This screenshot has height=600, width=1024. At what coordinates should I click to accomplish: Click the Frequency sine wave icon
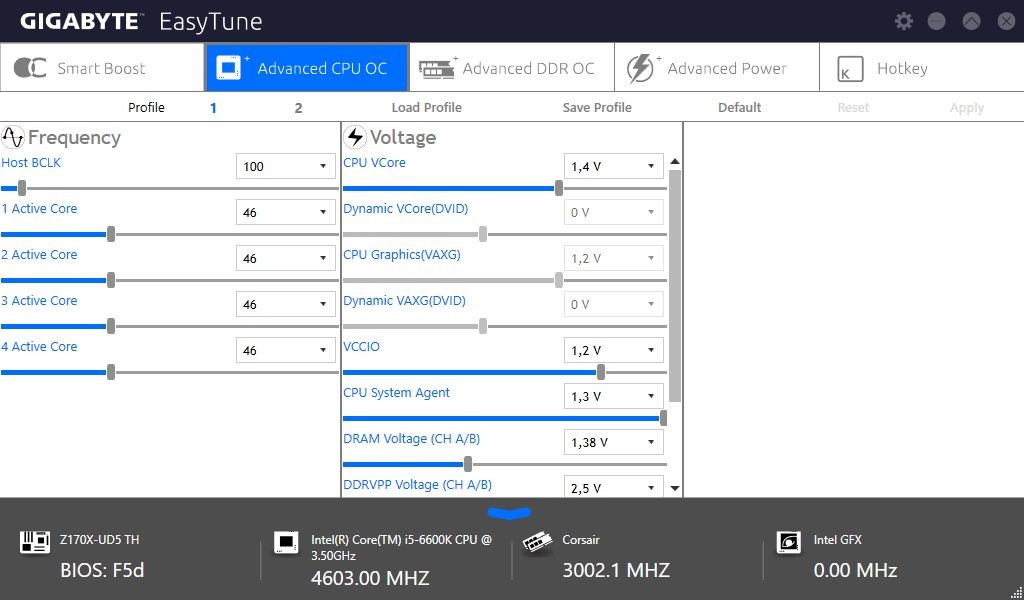point(13,137)
